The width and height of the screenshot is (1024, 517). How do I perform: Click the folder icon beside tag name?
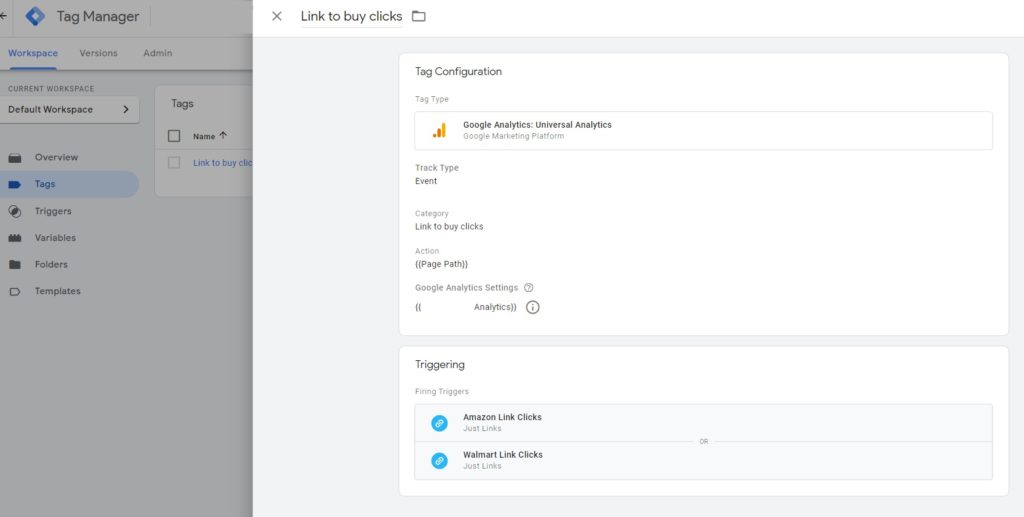pos(419,17)
